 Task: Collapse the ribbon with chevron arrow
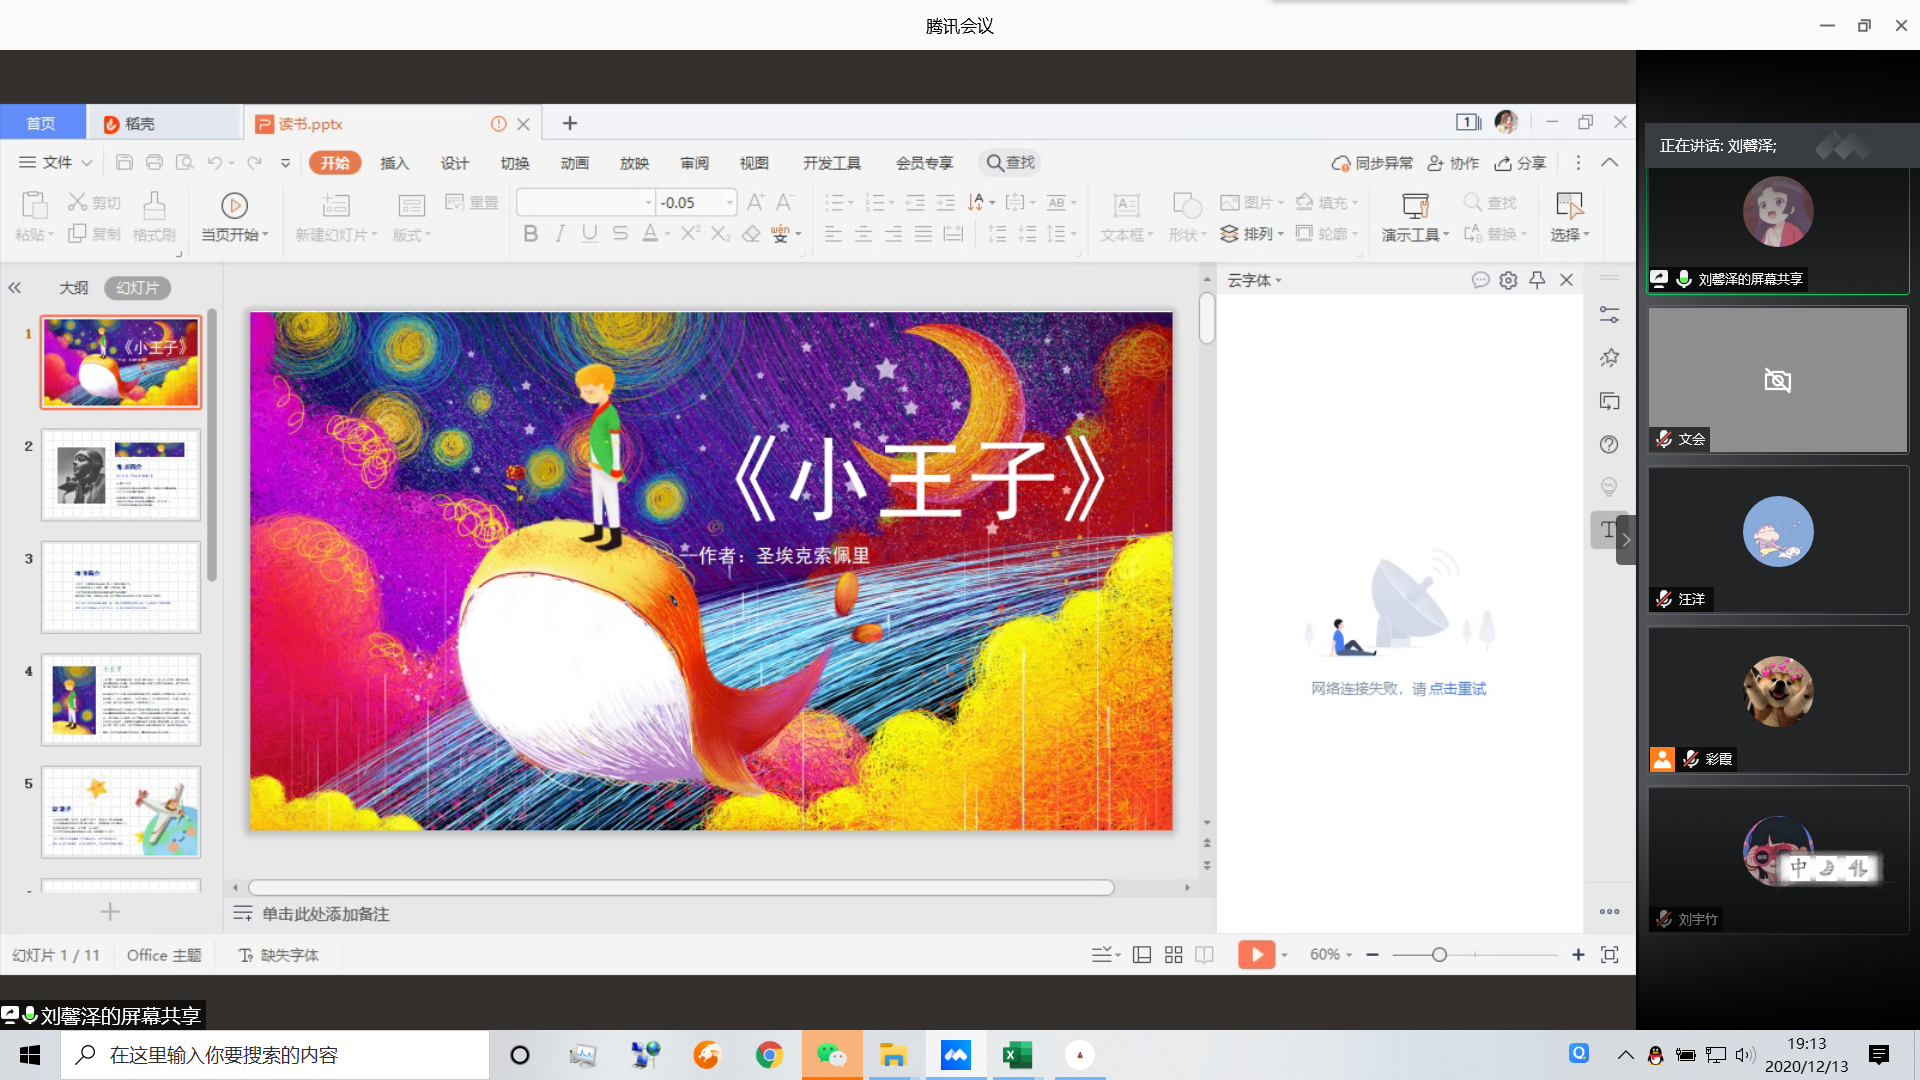click(x=1609, y=162)
